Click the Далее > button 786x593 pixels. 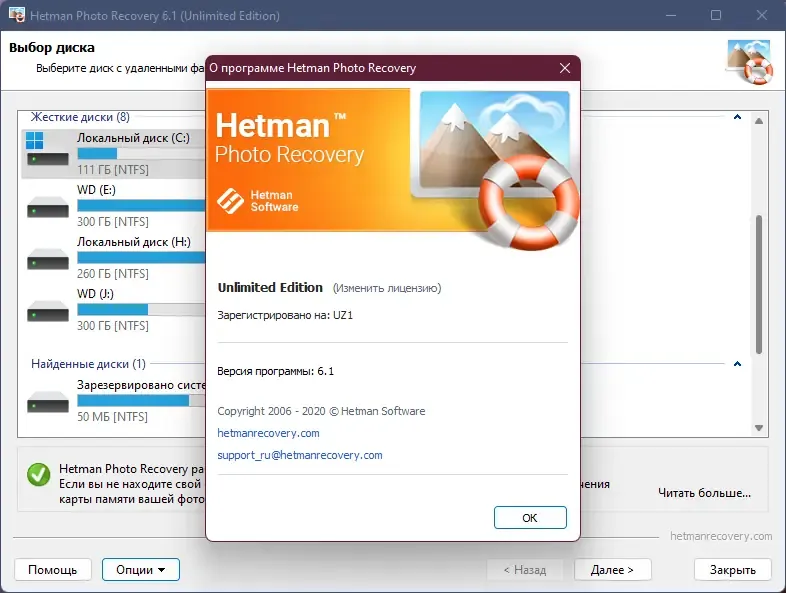click(x=613, y=569)
